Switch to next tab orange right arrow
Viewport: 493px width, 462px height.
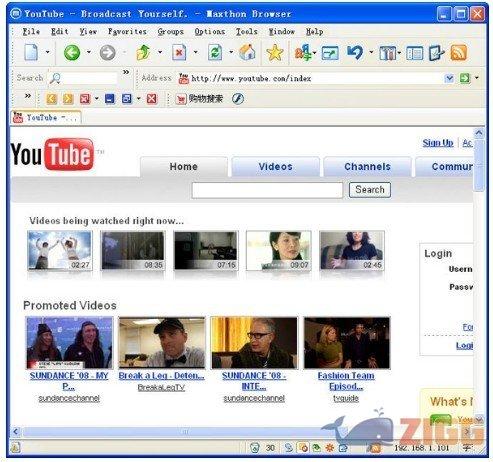(x=68, y=99)
